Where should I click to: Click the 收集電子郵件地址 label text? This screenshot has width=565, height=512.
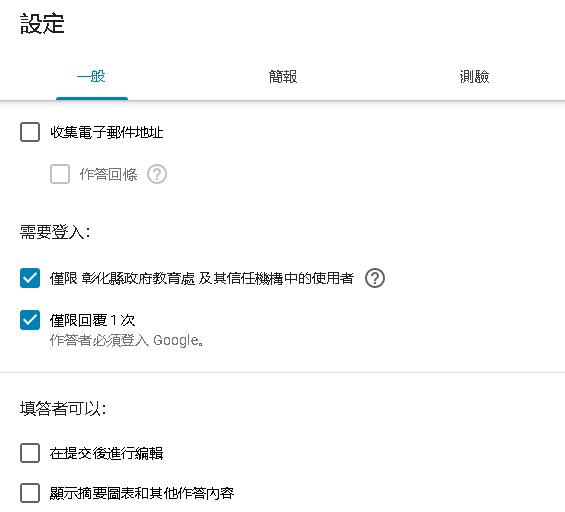point(107,132)
